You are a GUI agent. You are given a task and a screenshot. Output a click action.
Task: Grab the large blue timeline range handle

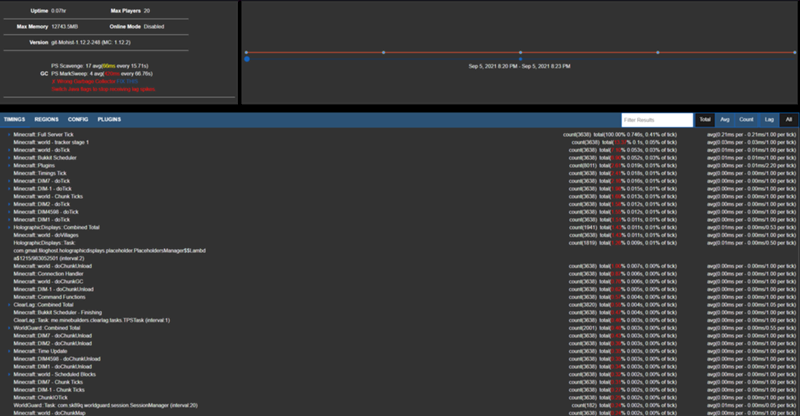tap(247, 60)
